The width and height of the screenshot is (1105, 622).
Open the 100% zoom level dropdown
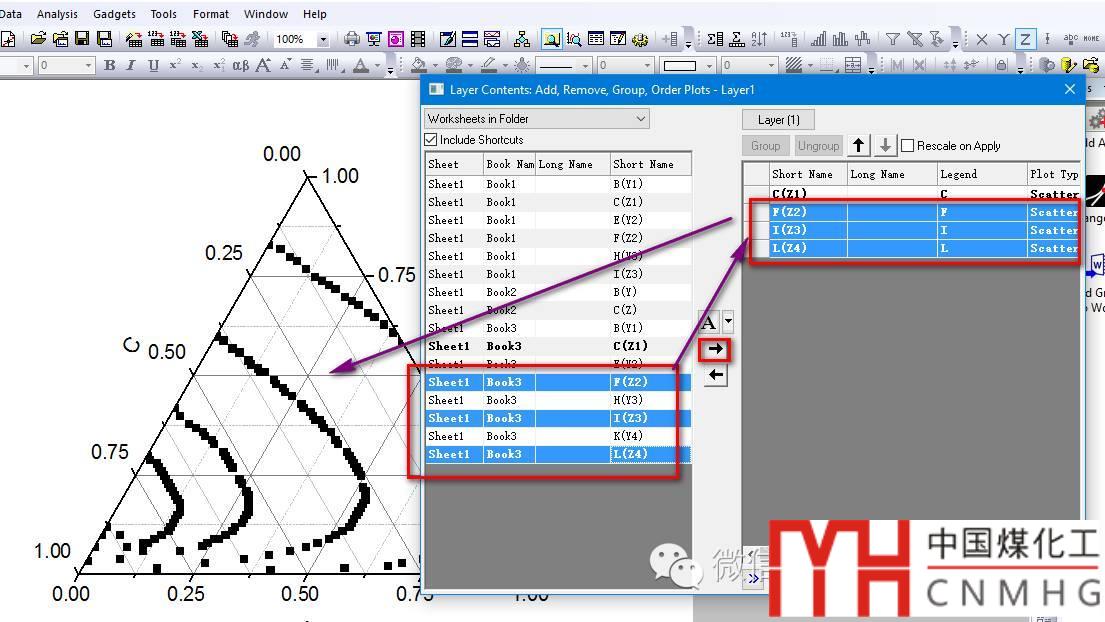coord(322,39)
